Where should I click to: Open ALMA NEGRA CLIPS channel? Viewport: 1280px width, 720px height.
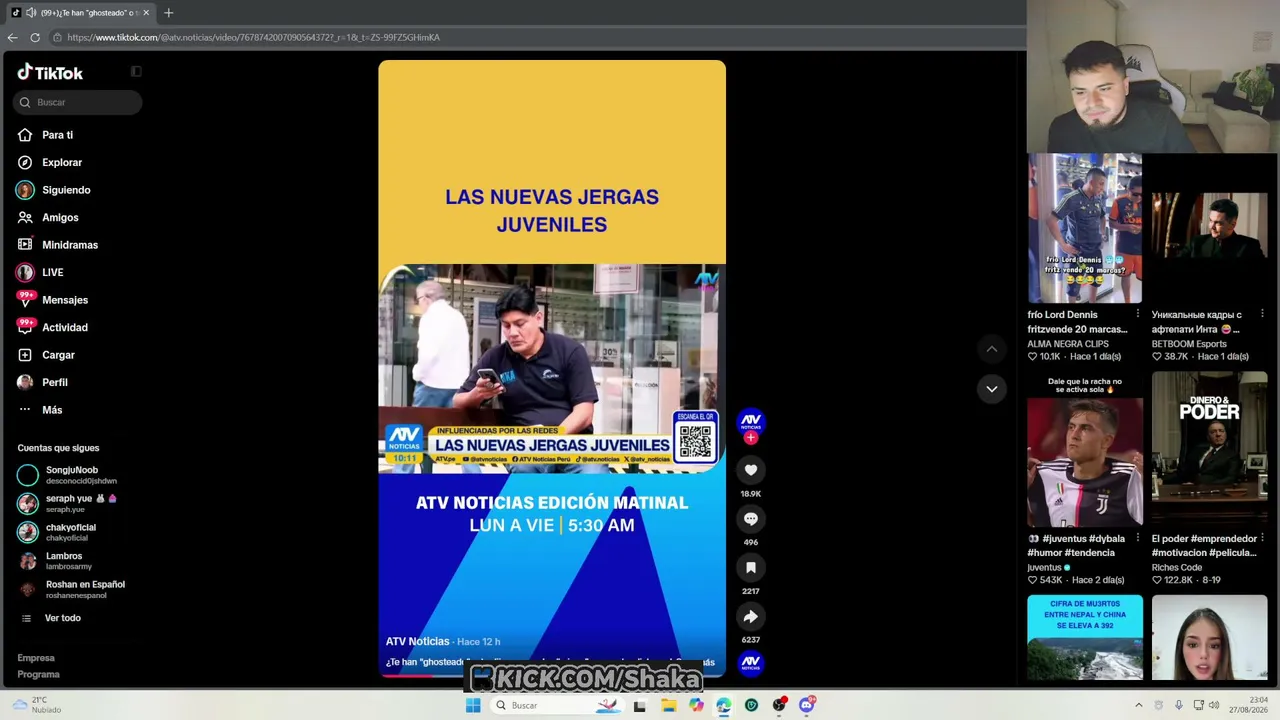[x=1068, y=344]
